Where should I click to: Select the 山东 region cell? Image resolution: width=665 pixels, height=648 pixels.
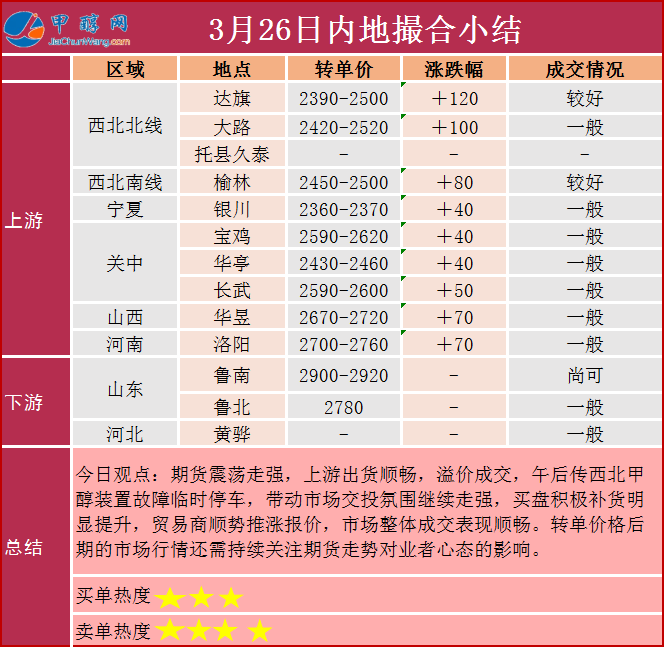coord(125,389)
